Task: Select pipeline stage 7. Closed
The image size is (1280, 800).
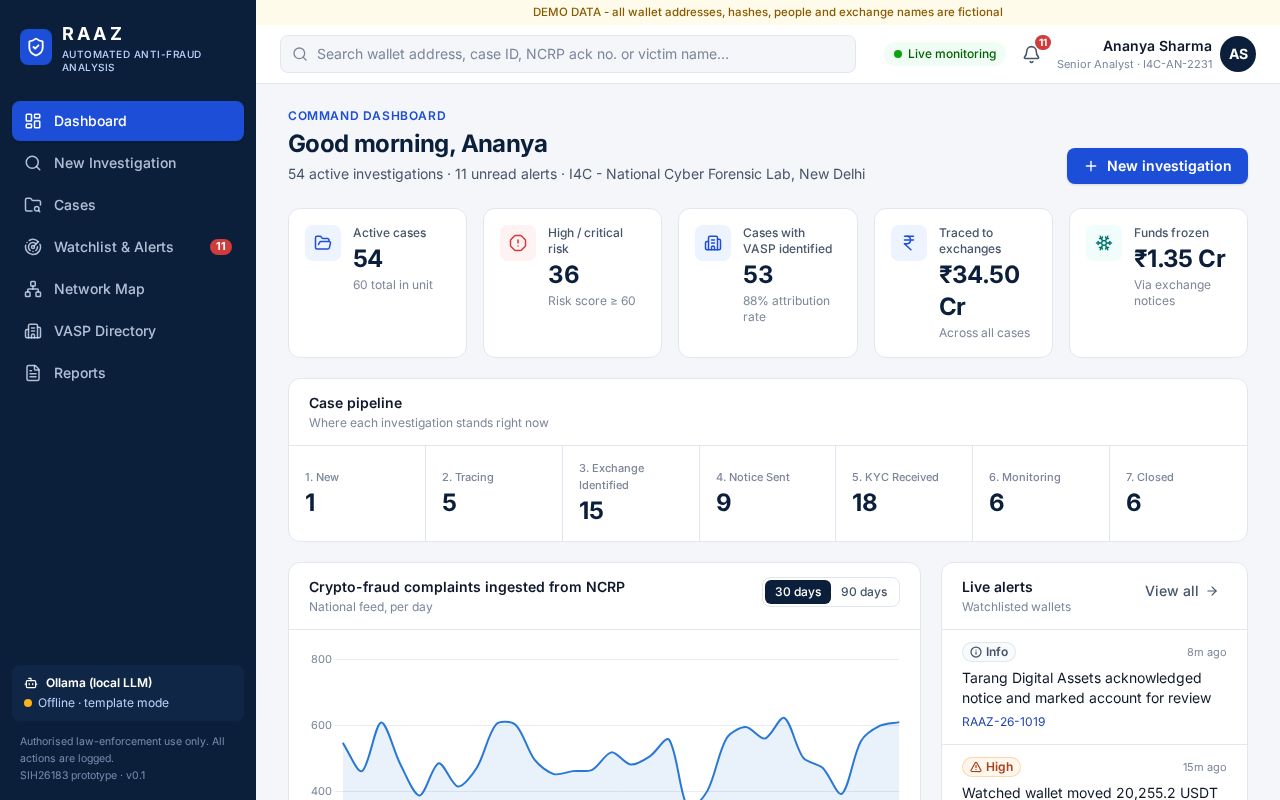Action: 1178,494
